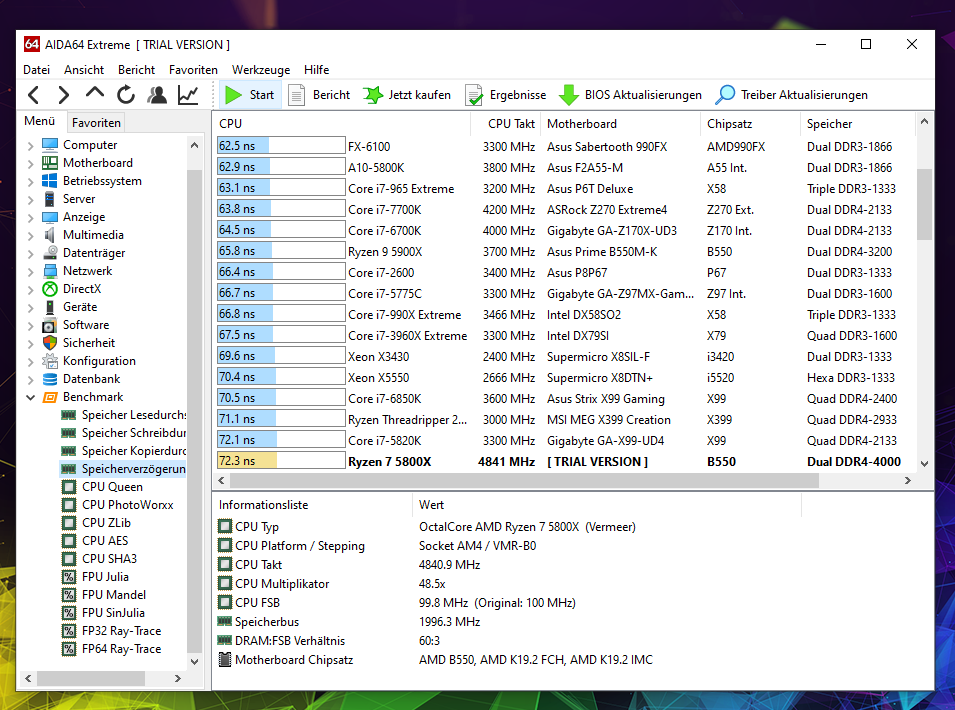Open the Datei menu
The height and width of the screenshot is (710, 955).
[x=37, y=70]
